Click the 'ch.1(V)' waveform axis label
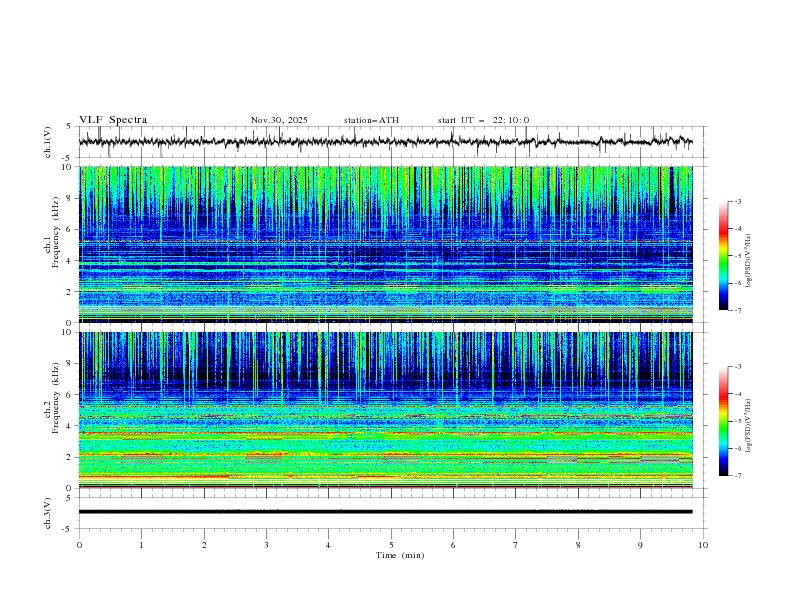 point(48,142)
